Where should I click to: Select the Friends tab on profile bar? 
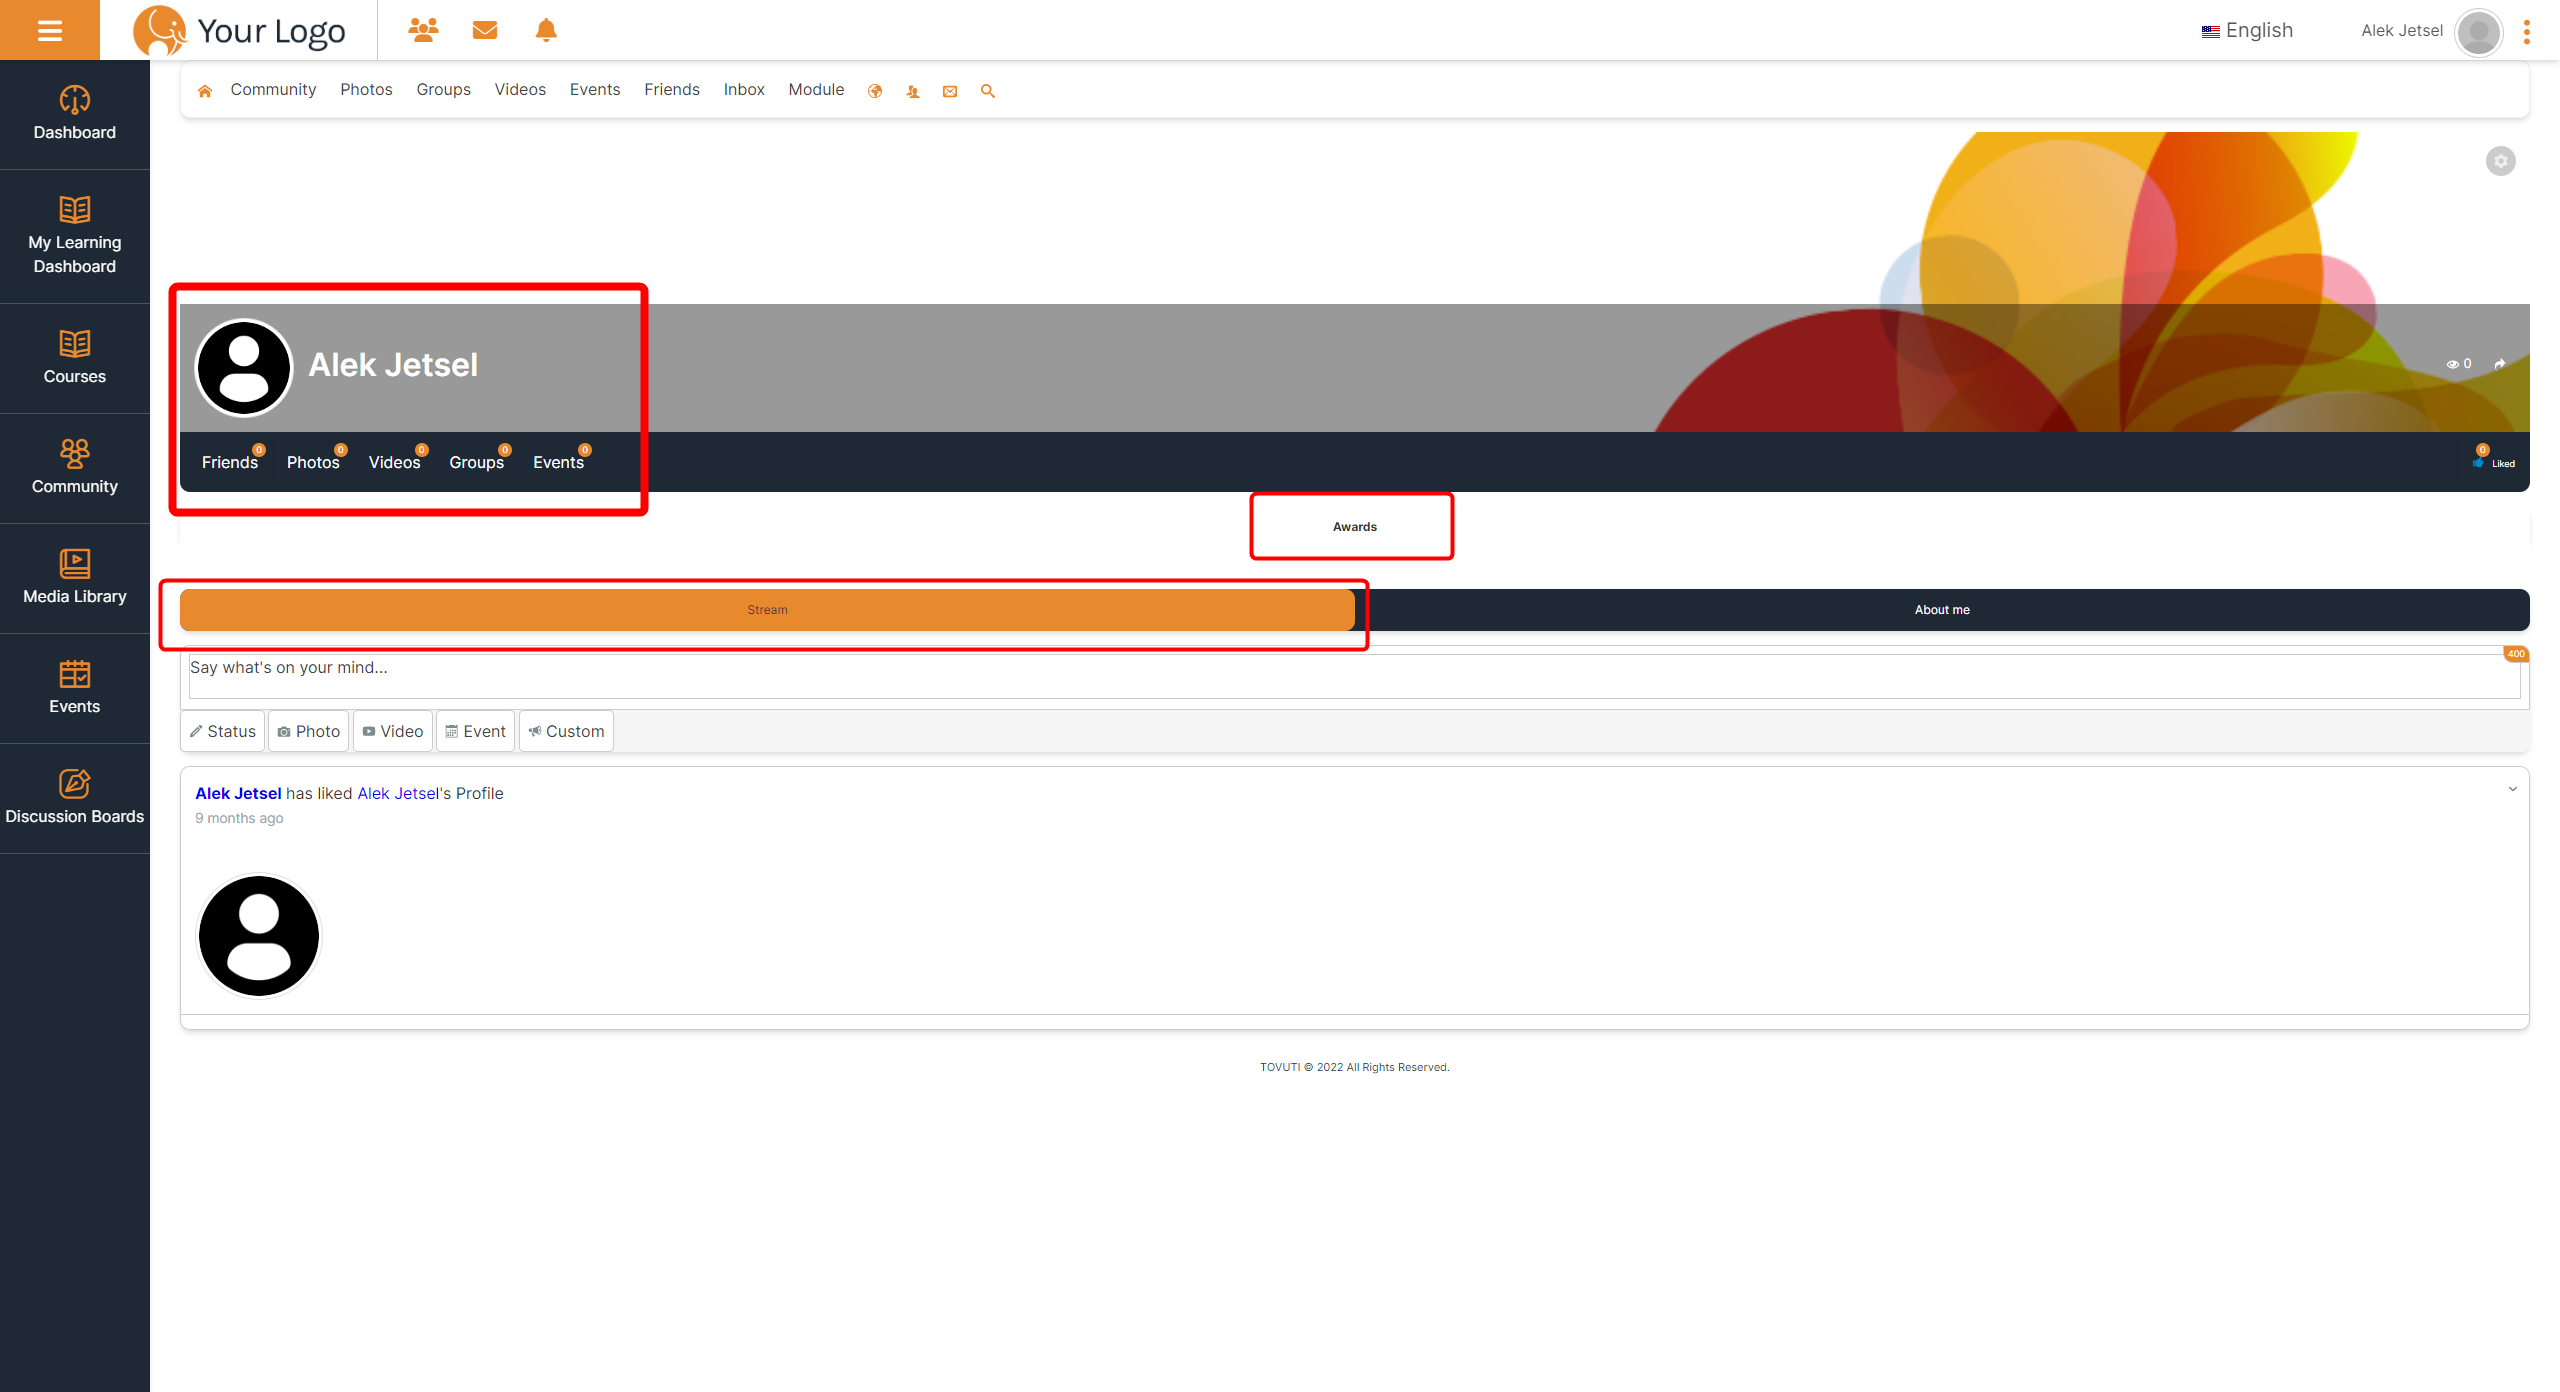coord(230,462)
